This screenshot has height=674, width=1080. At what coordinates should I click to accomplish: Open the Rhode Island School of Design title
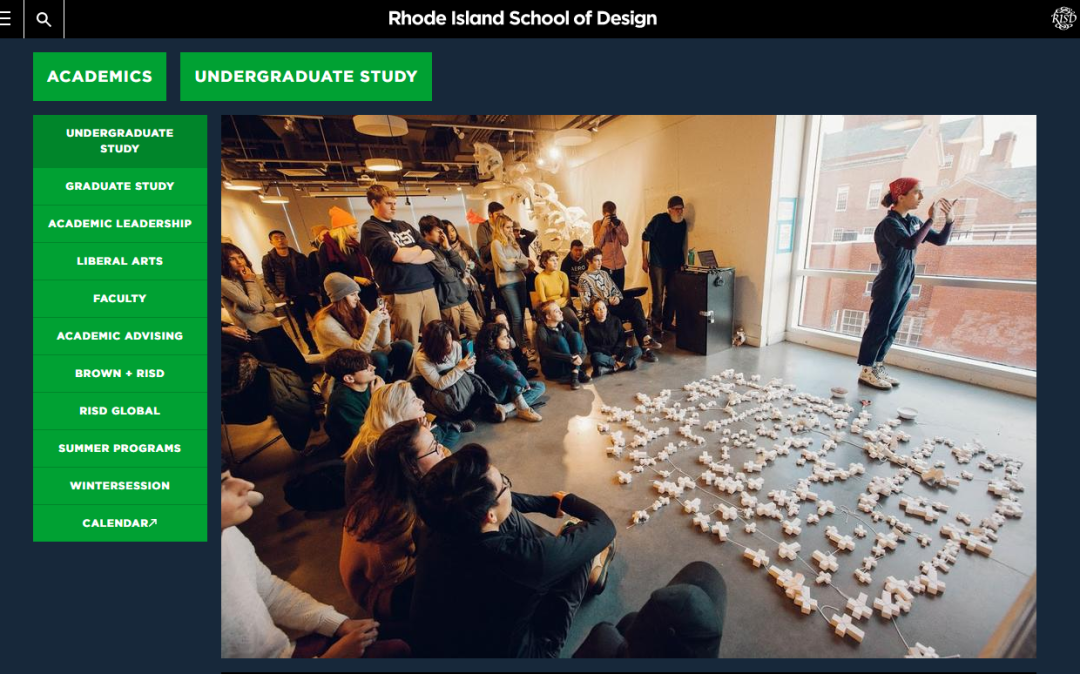click(522, 18)
